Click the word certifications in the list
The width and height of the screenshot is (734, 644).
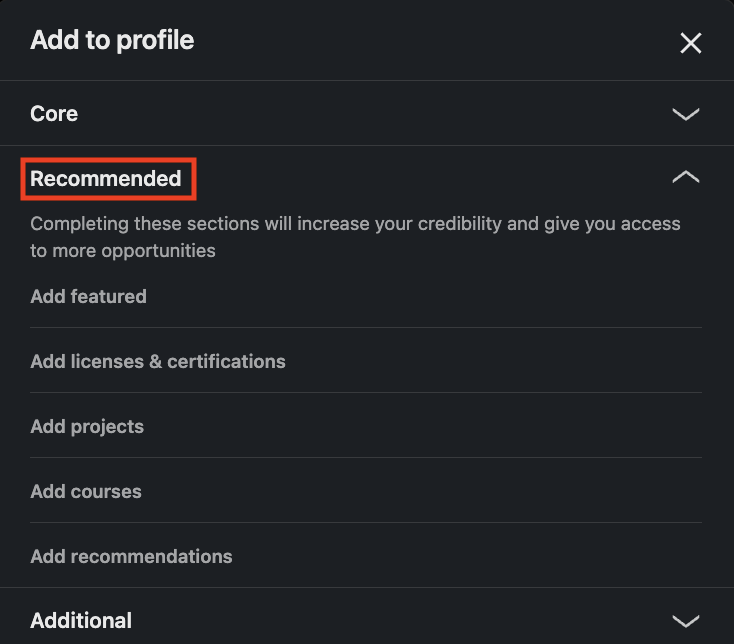226,361
